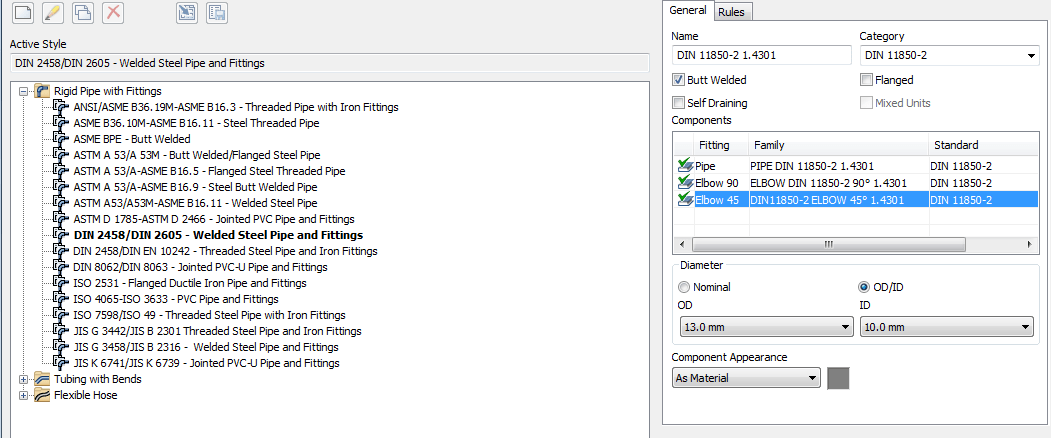
Task: Click the pipe icon beside ISO 7598/ISO 49 style
Action: (x=62, y=315)
